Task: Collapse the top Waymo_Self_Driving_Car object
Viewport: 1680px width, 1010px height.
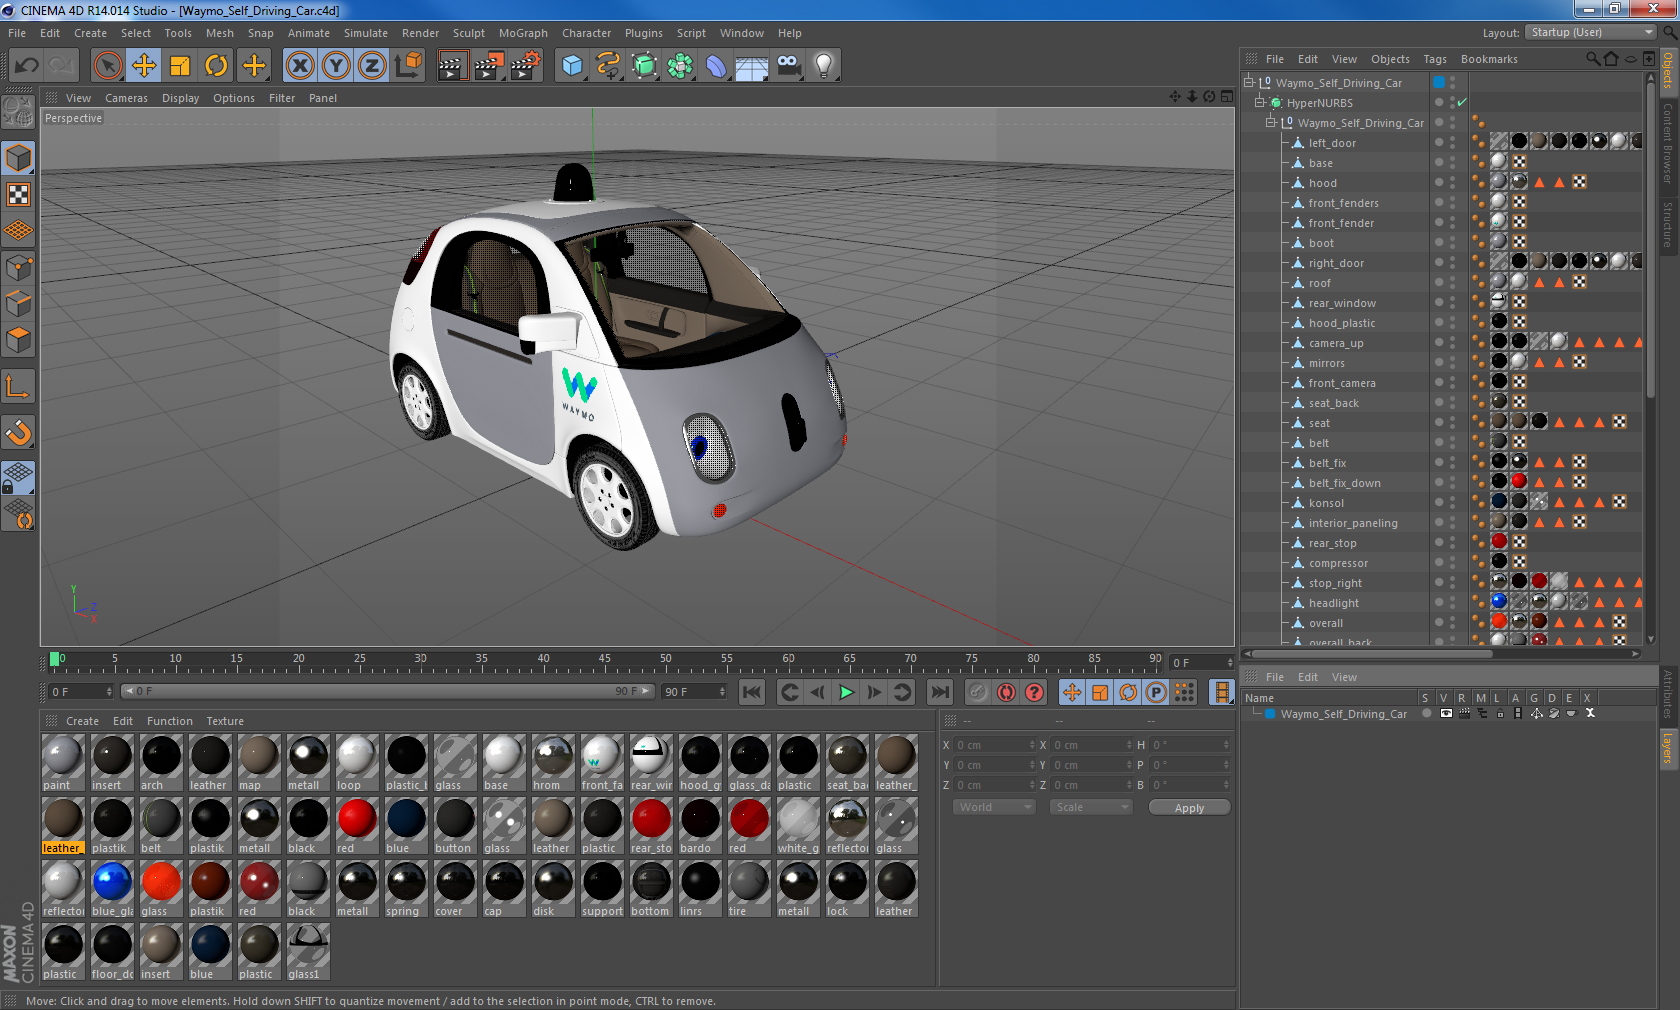Action: [1249, 82]
